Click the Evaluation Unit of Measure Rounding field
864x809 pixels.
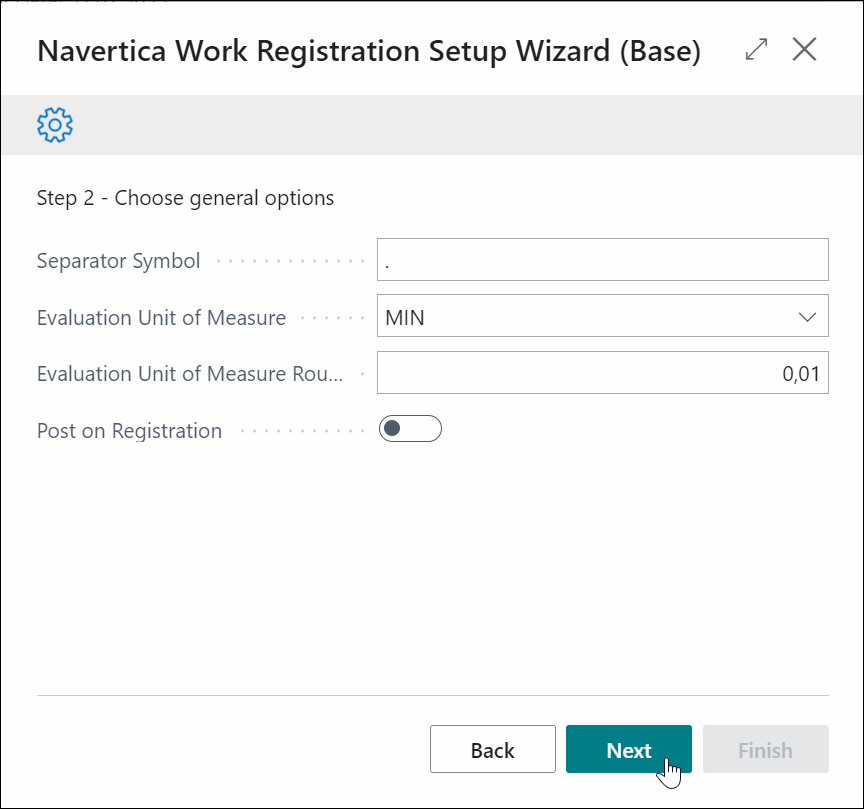(602, 373)
